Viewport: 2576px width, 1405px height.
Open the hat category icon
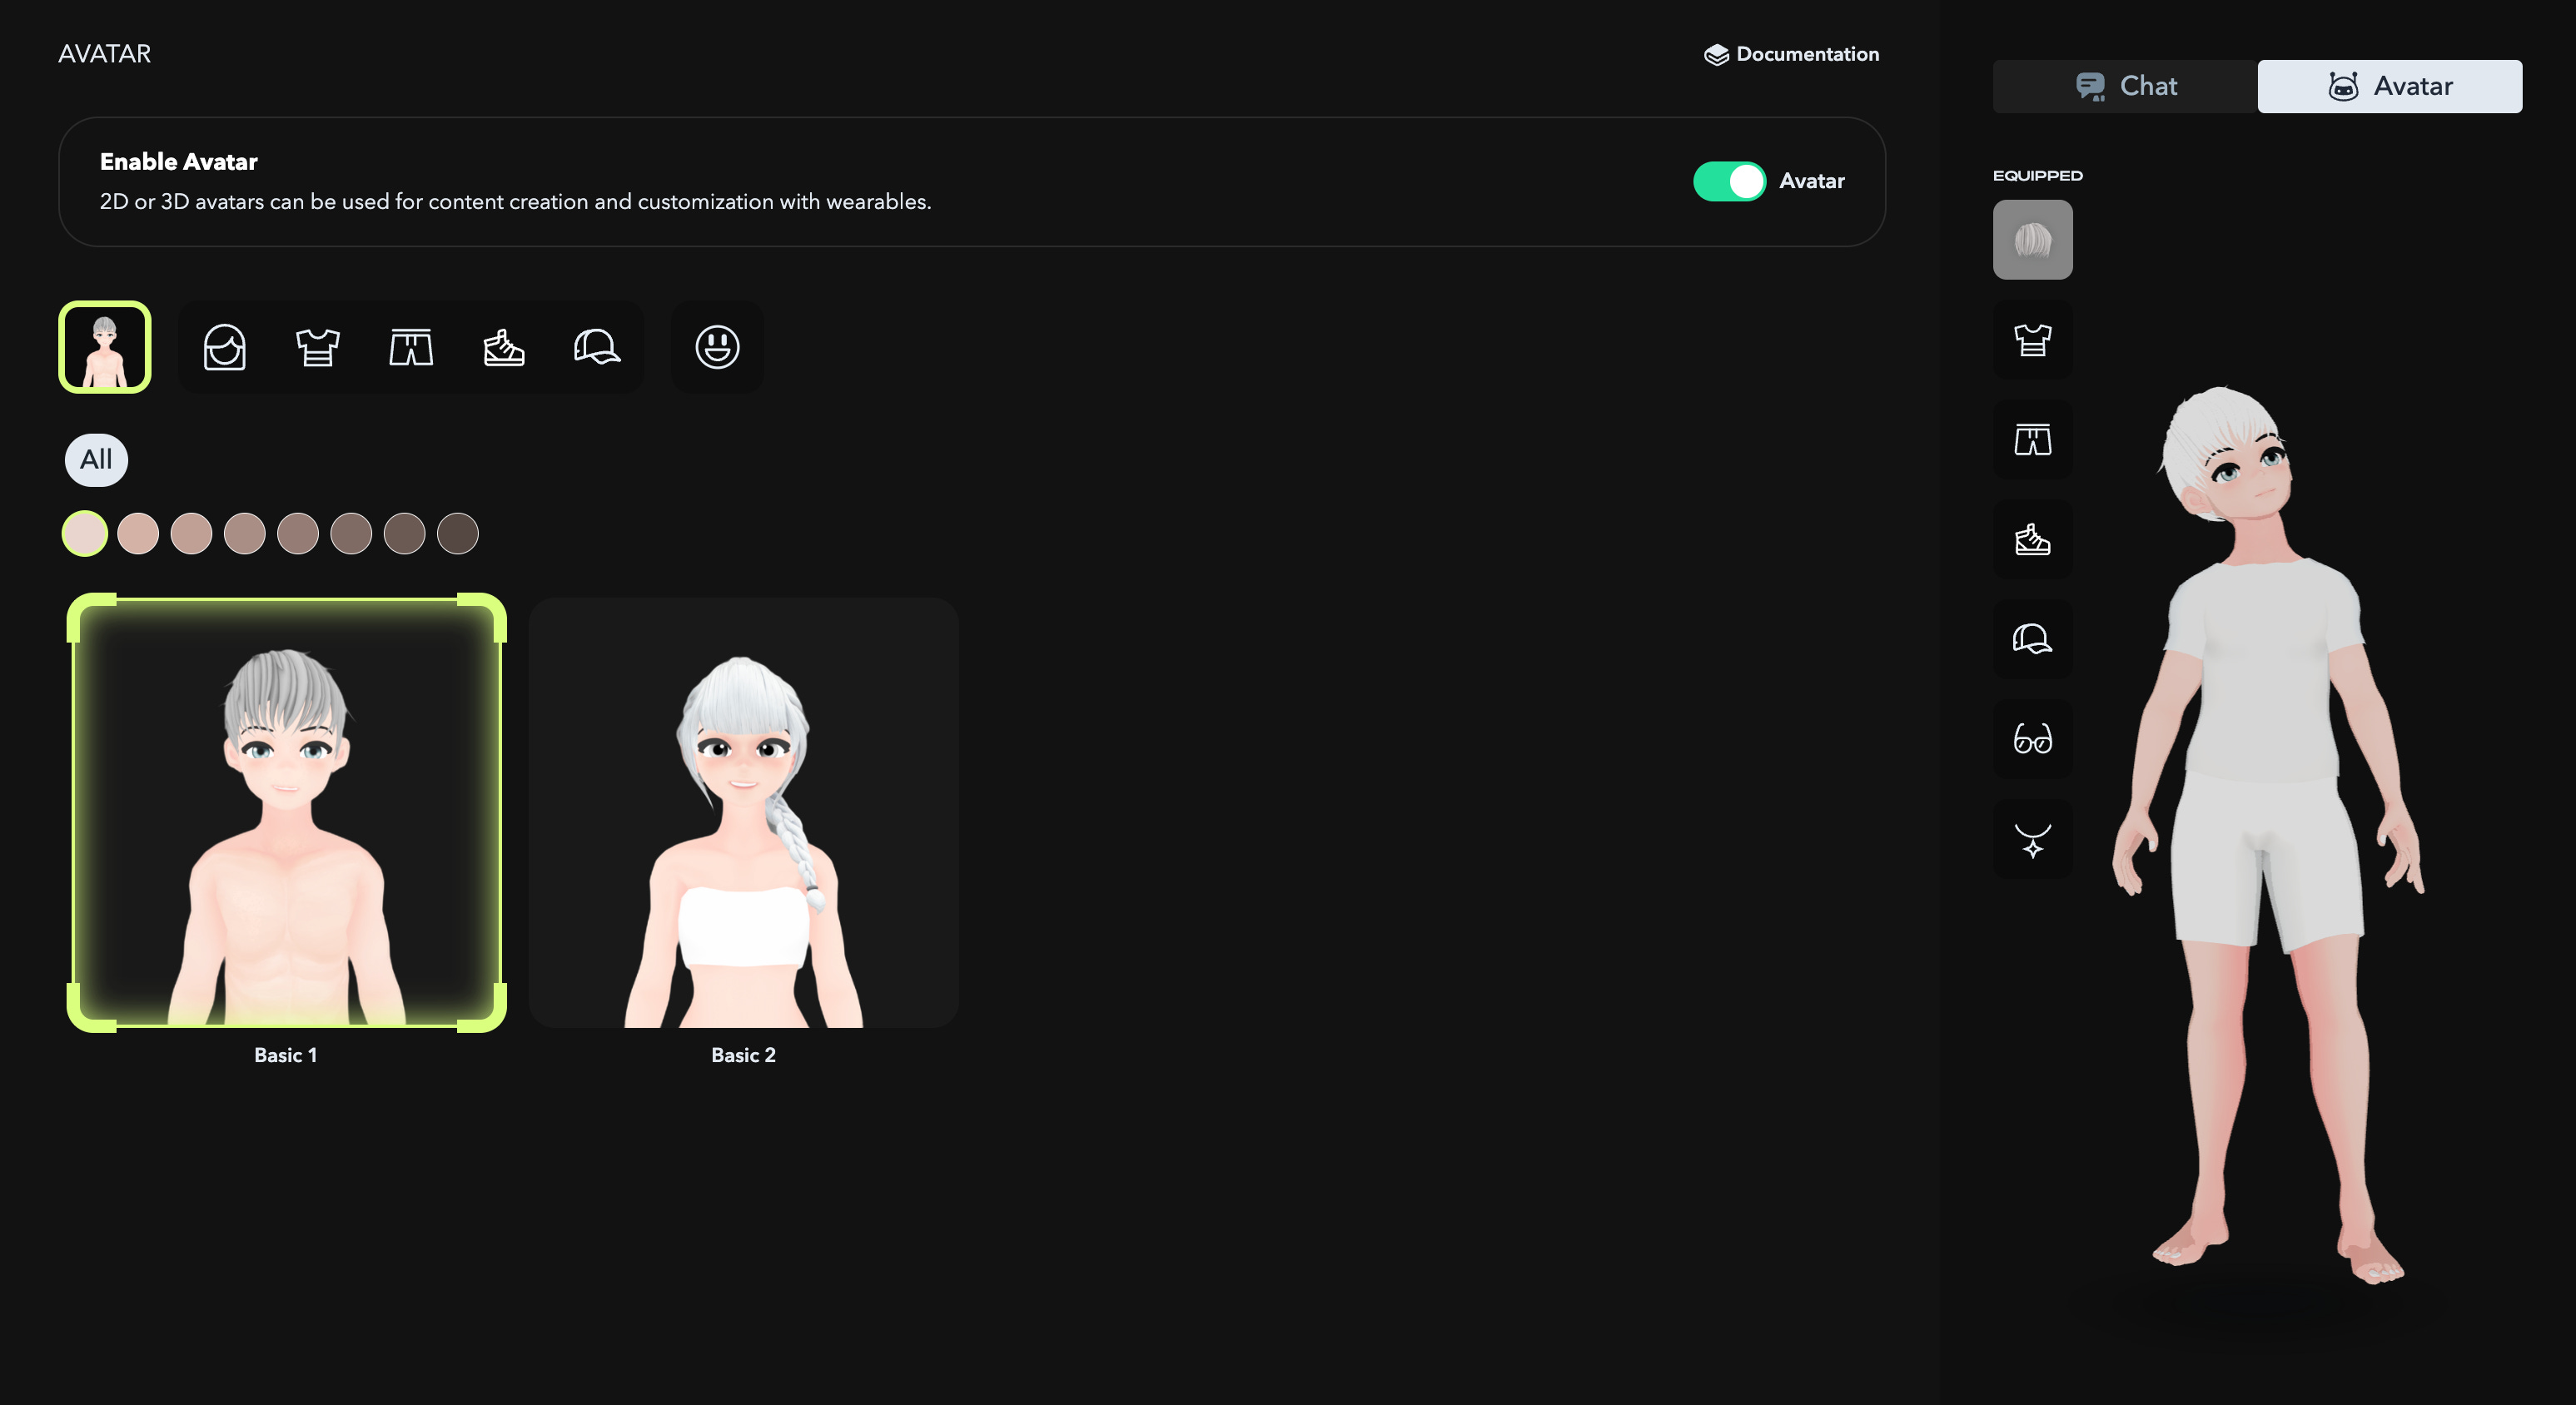pos(597,347)
